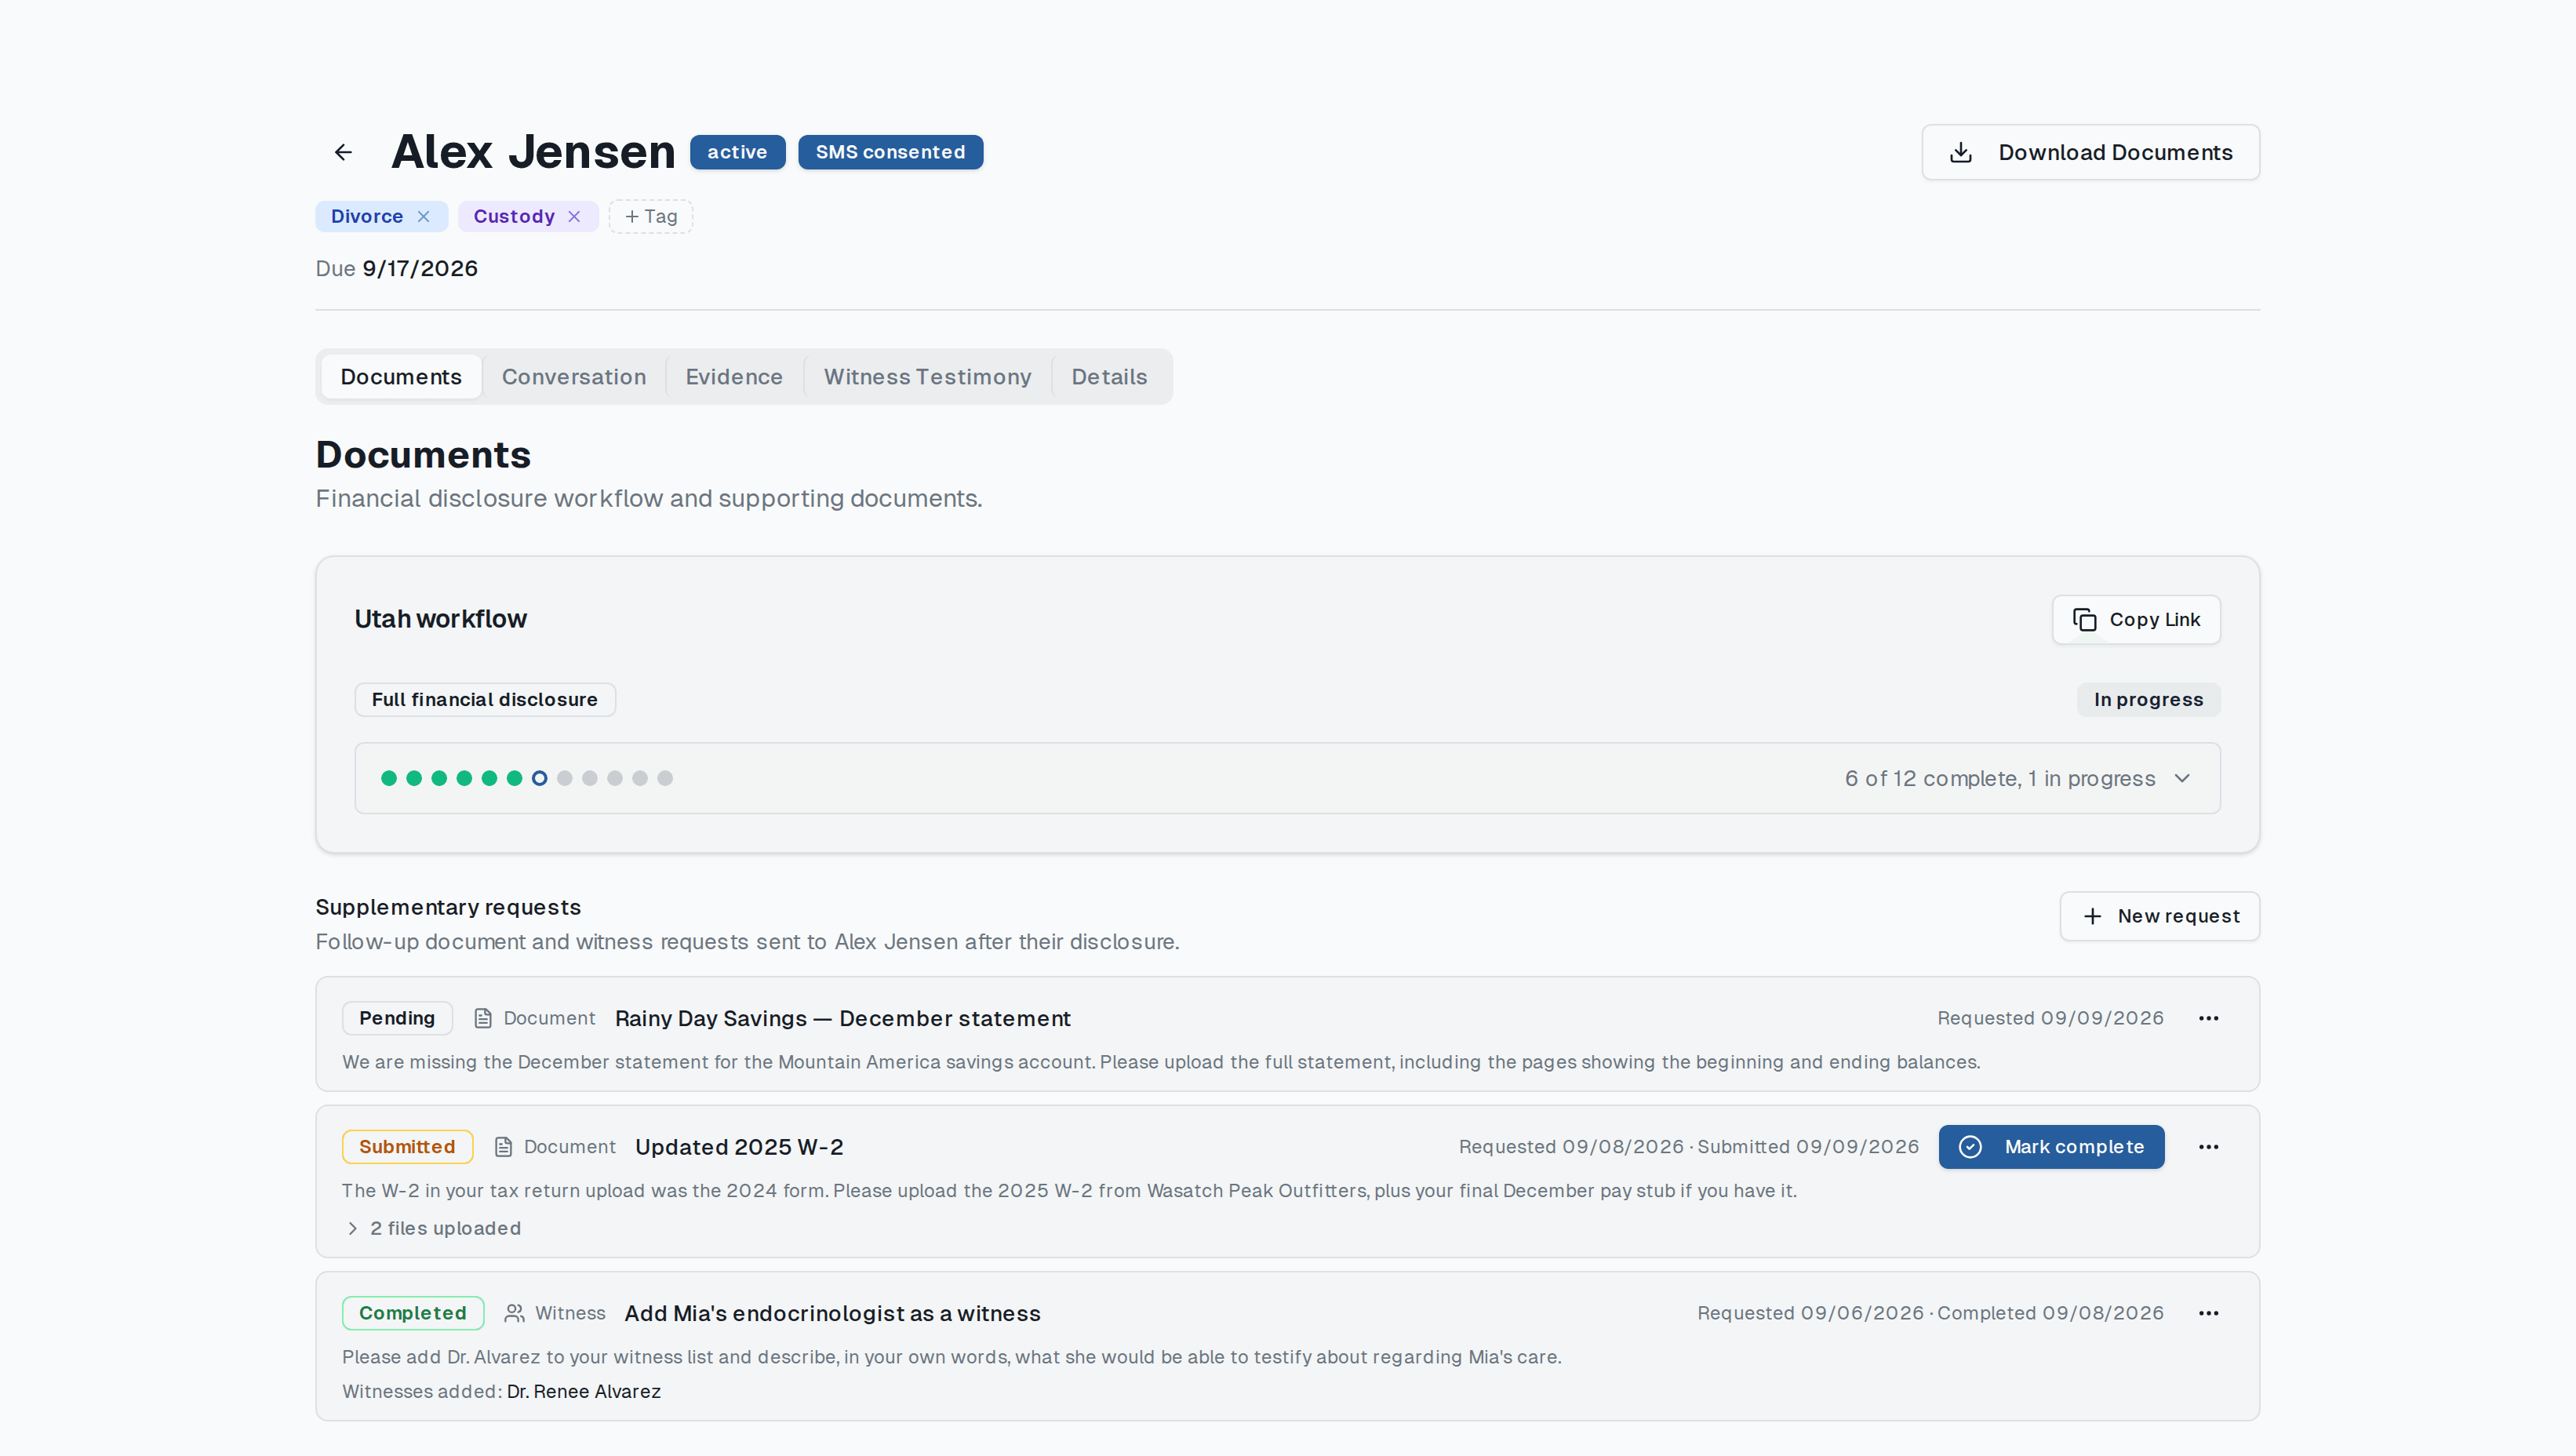Image resolution: width=2576 pixels, height=1456 pixels.
Task: Open more options for Updated 2025 W-2 request
Action: pyautogui.click(x=2208, y=1147)
